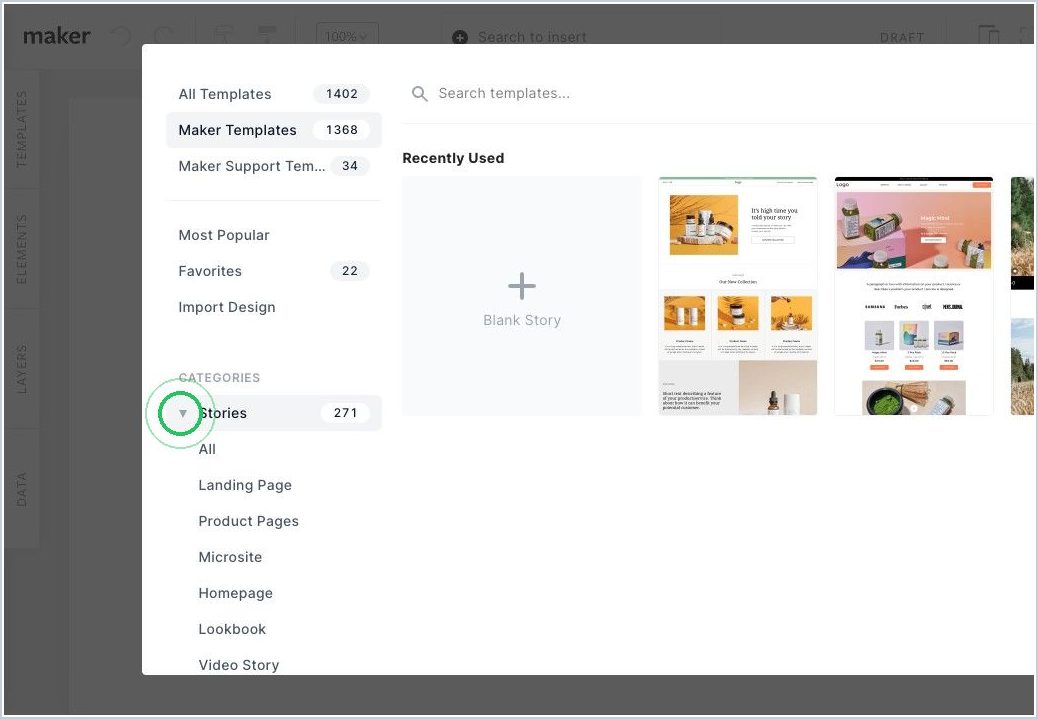Select the Maker Templates filter
Viewport: 1038px width, 719px height.
(x=273, y=130)
